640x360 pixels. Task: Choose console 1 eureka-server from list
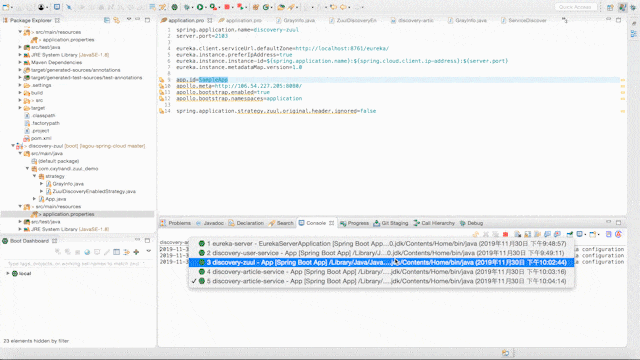(x=382, y=244)
